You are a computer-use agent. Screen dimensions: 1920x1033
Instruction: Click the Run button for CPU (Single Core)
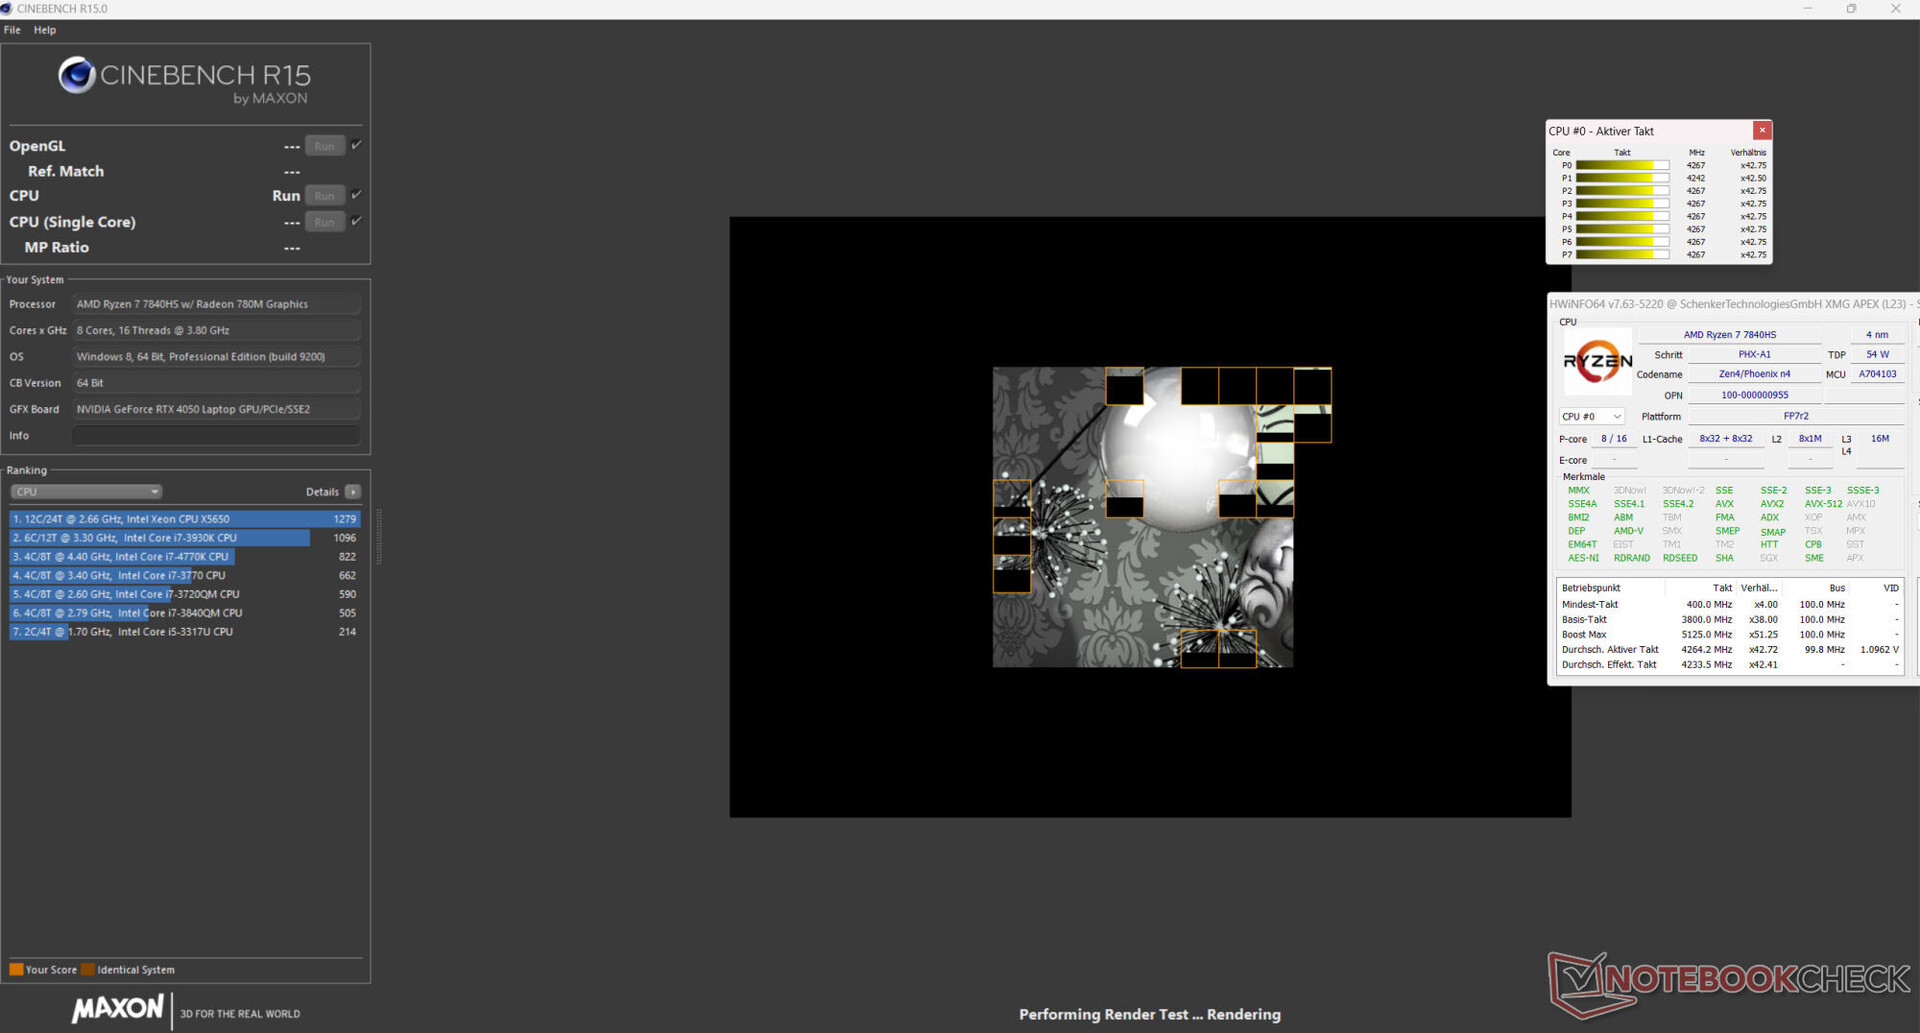point(325,222)
